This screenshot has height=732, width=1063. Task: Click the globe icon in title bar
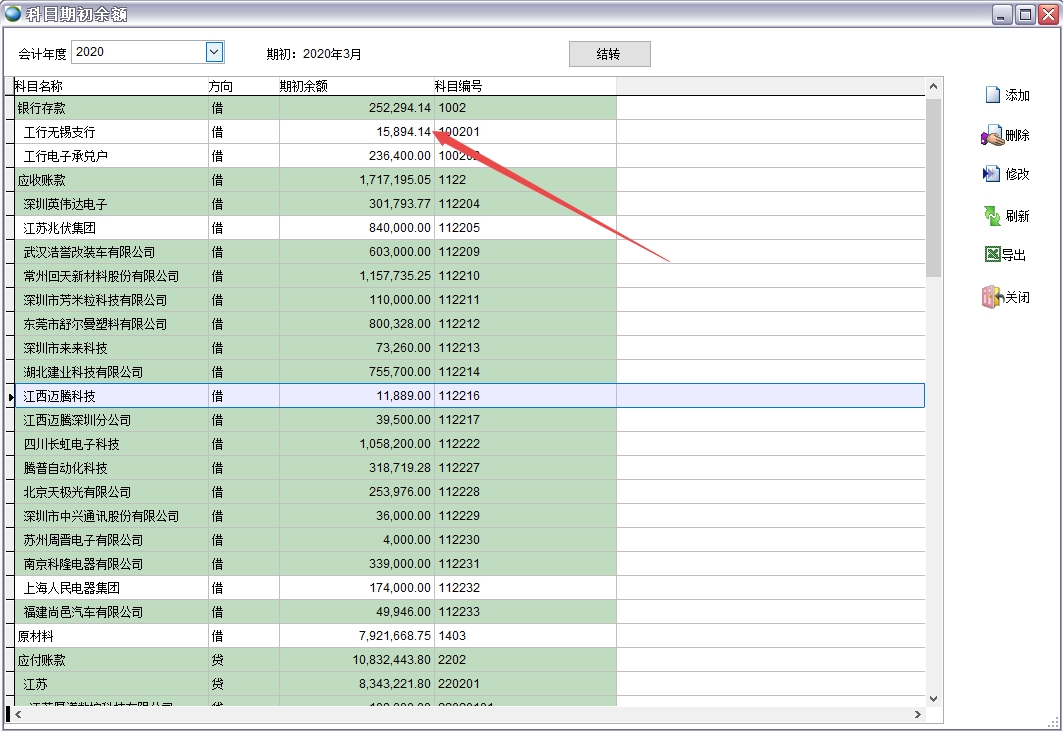coord(13,14)
